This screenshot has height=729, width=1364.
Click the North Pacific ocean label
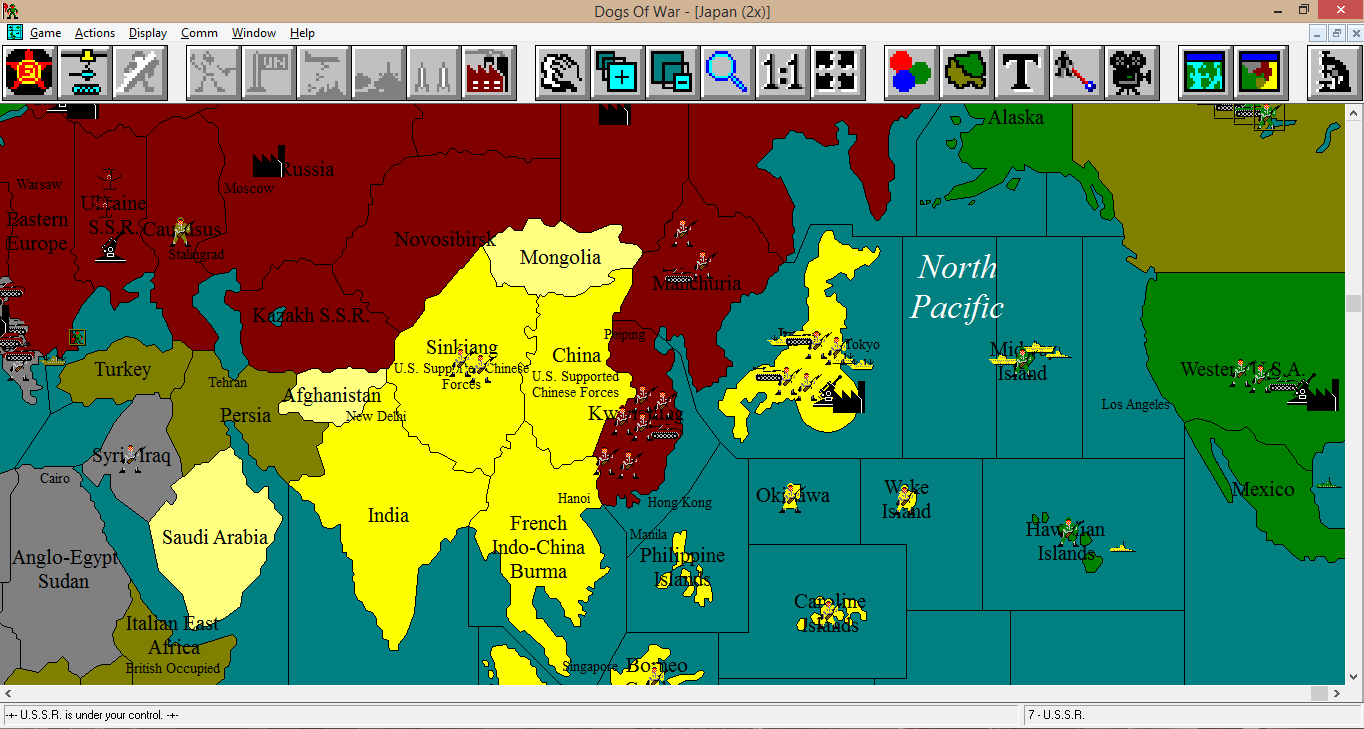[957, 287]
